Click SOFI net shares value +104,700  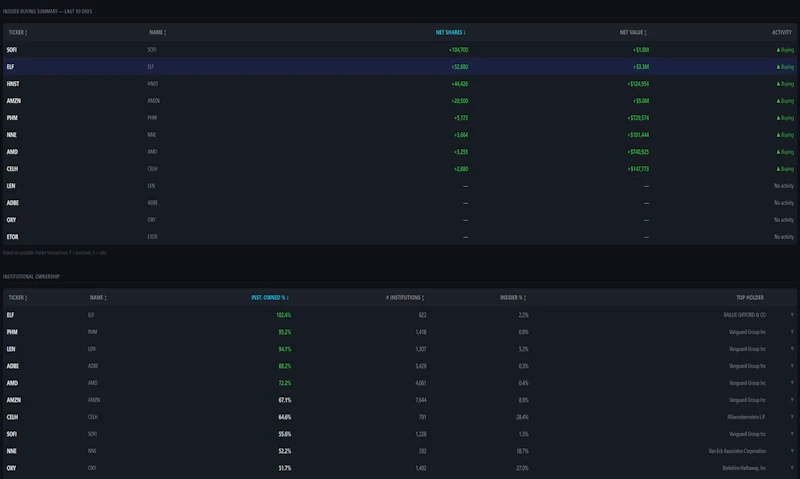(x=458, y=49)
